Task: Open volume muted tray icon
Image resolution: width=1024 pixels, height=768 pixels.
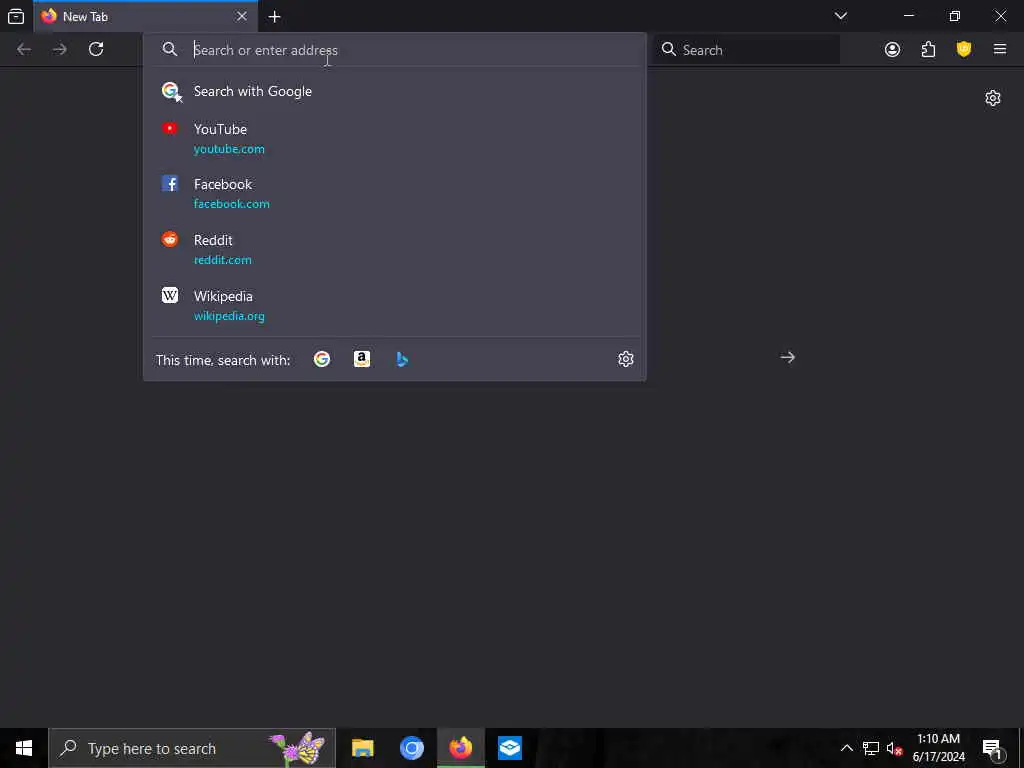Action: 894,748
